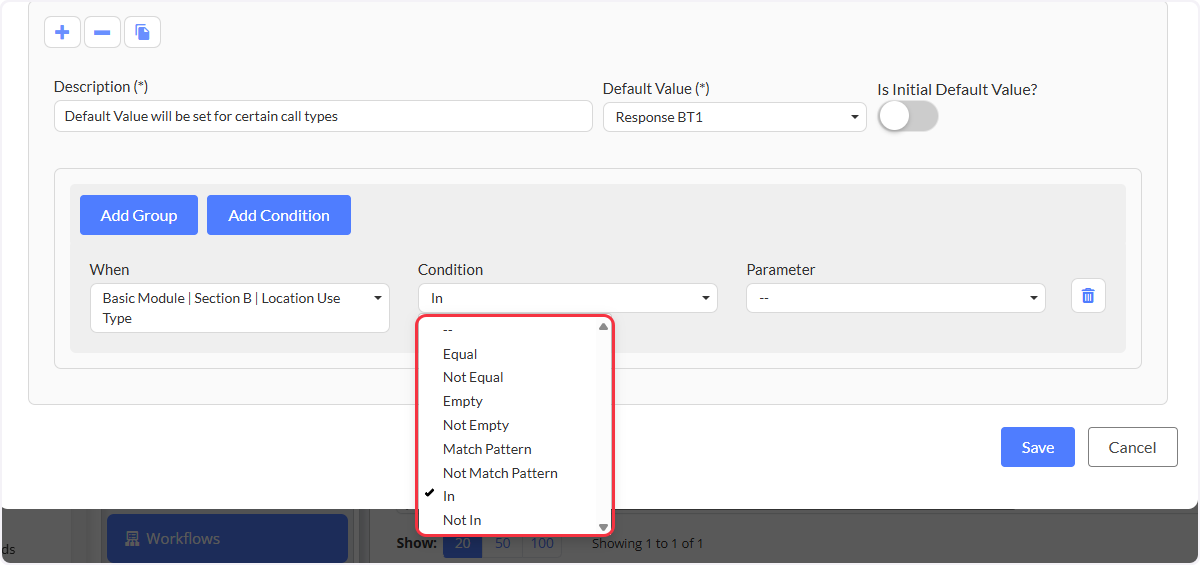
Task: Open the Default Value Response BT1 dropdown
Action: [x=735, y=117]
